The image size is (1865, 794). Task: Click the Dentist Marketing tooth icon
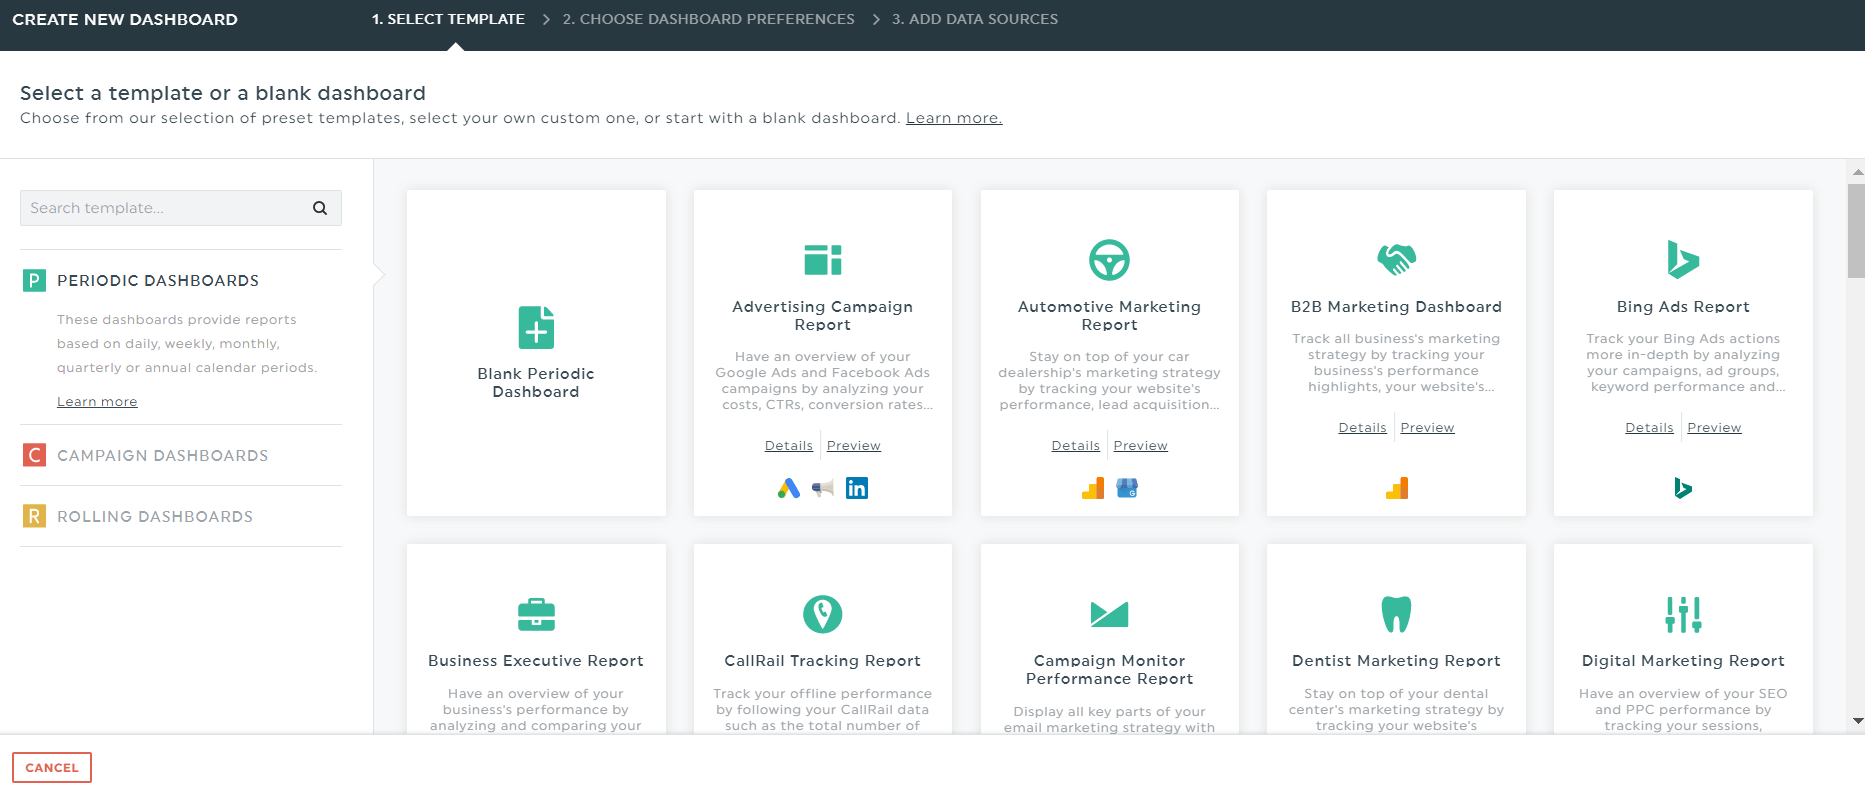pos(1396,614)
